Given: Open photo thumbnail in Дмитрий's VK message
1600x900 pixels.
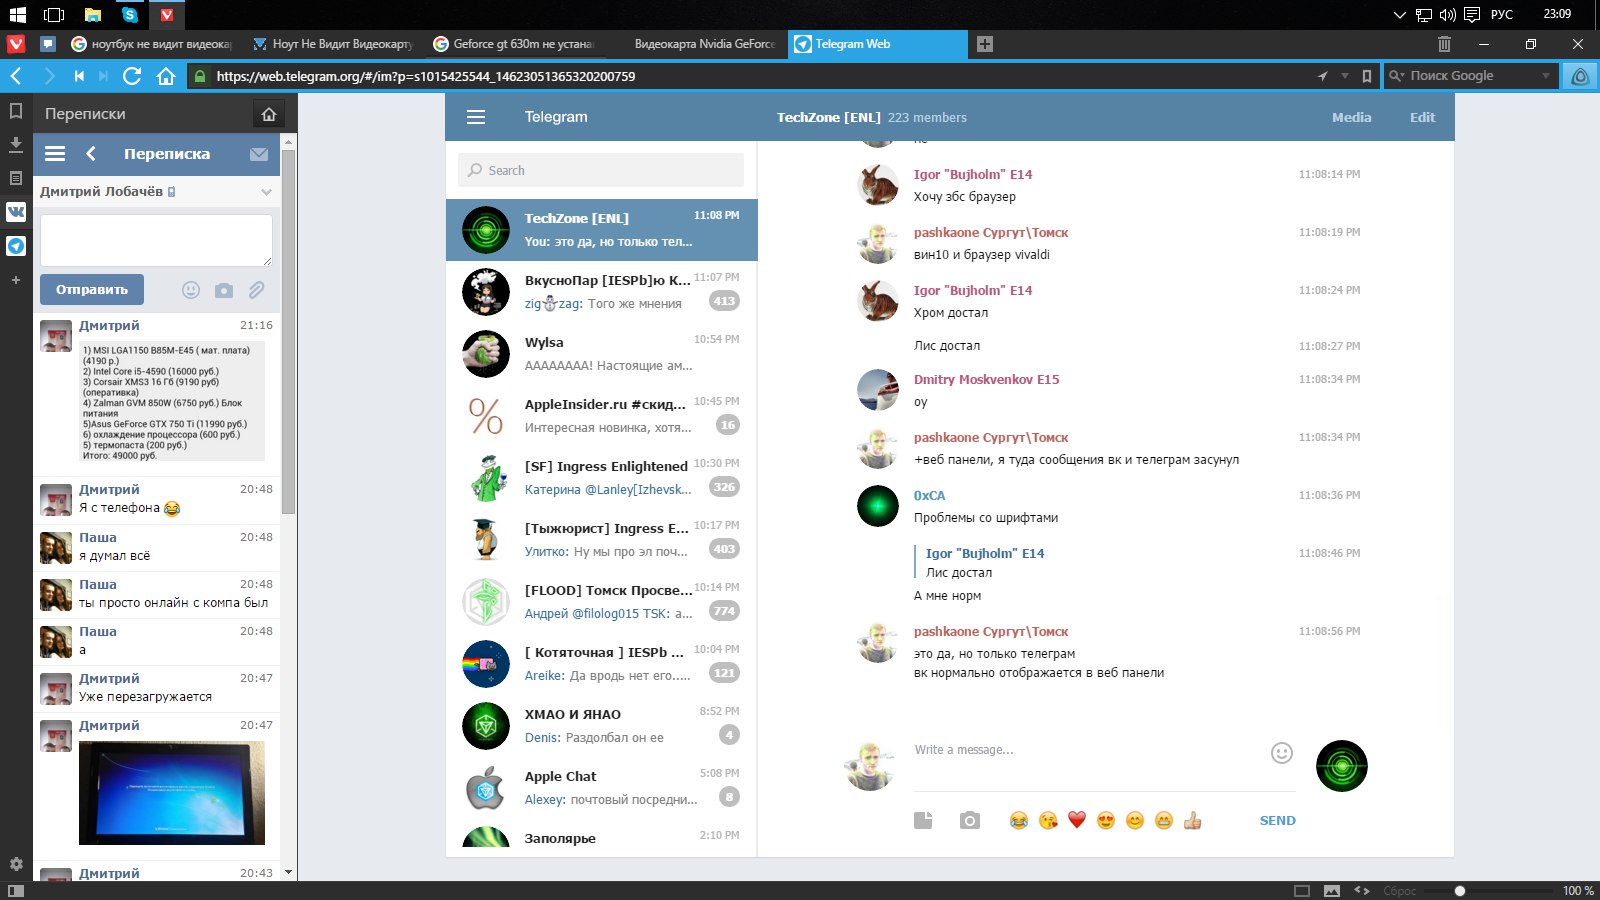Looking at the screenshot, I should (172, 793).
